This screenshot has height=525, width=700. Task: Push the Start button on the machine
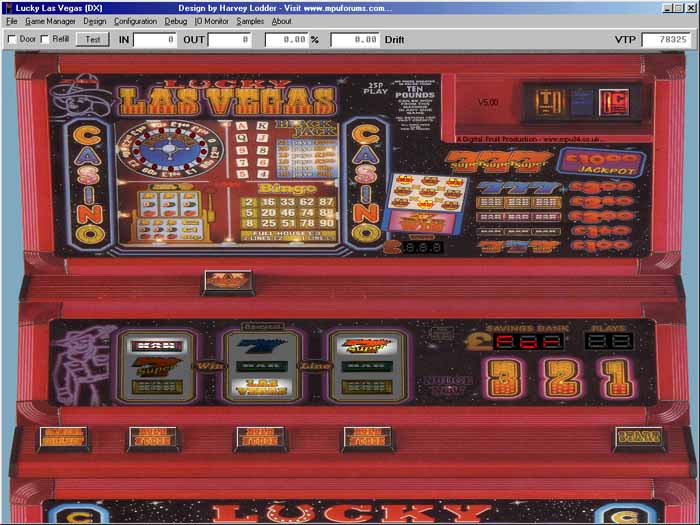tap(639, 438)
